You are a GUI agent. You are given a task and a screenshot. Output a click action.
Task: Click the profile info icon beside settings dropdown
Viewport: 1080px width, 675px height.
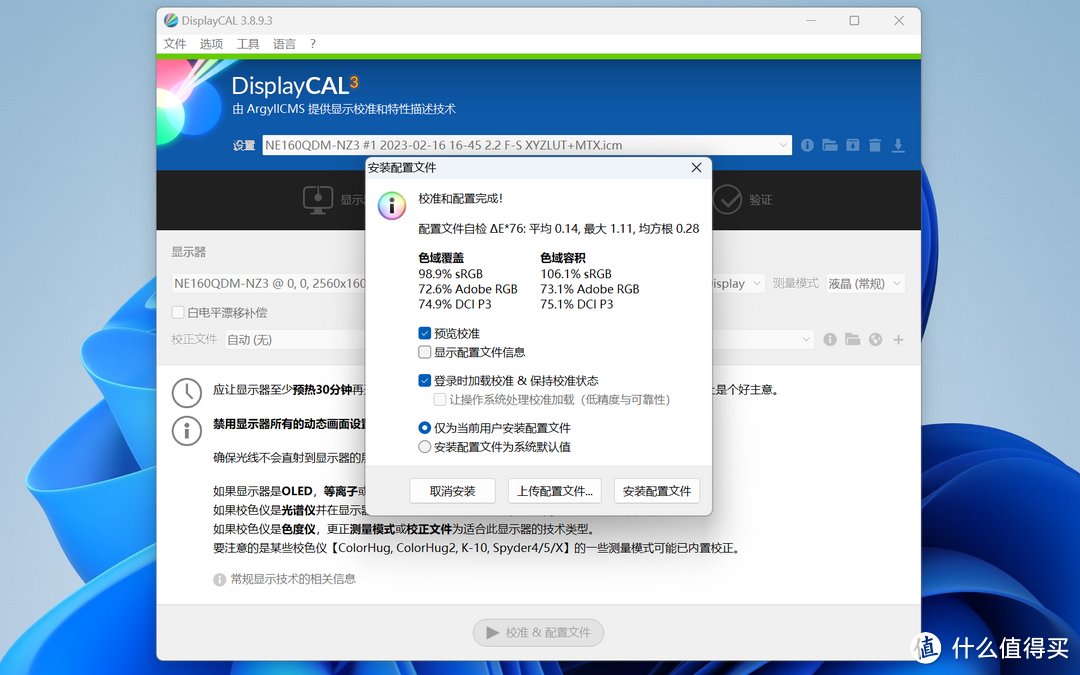click(x=807, y=145)
